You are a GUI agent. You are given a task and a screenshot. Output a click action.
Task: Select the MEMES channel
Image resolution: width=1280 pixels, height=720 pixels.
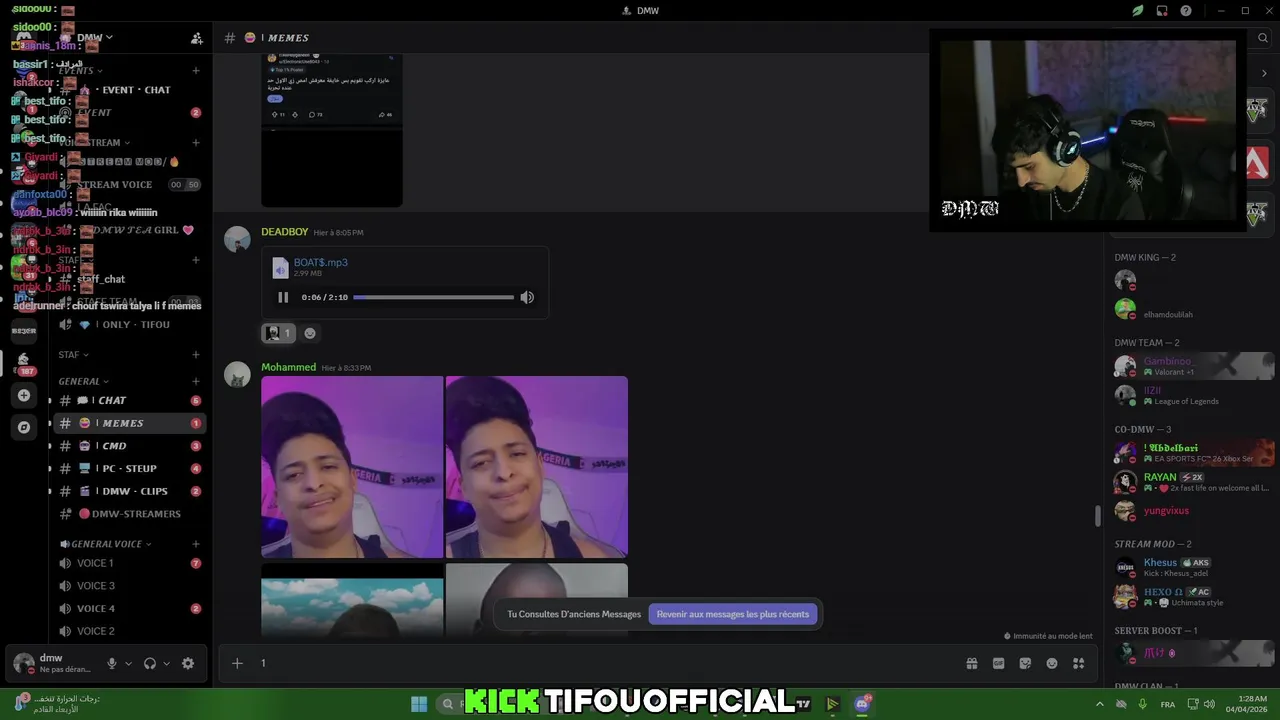(129, 423)
